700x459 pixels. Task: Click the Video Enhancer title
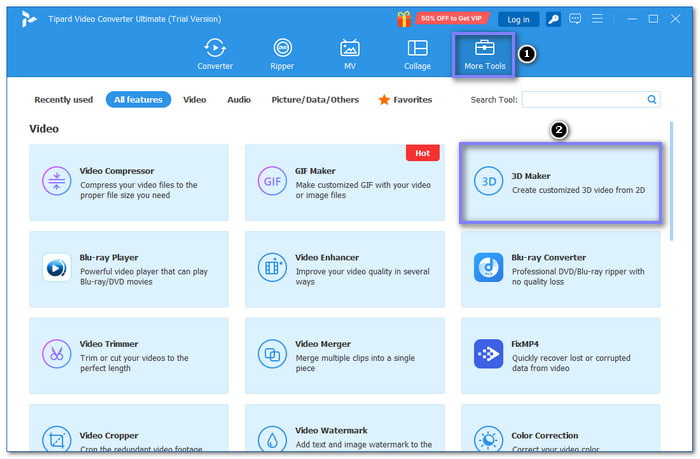point(327,258)
